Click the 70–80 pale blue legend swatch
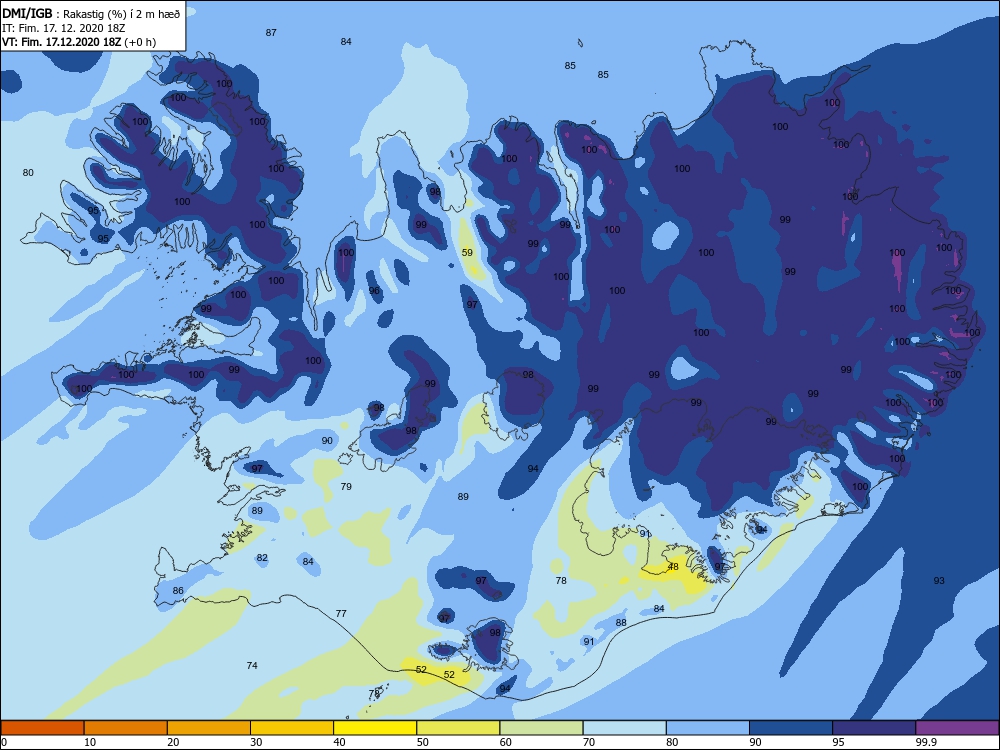 click(x=625, y=728)
